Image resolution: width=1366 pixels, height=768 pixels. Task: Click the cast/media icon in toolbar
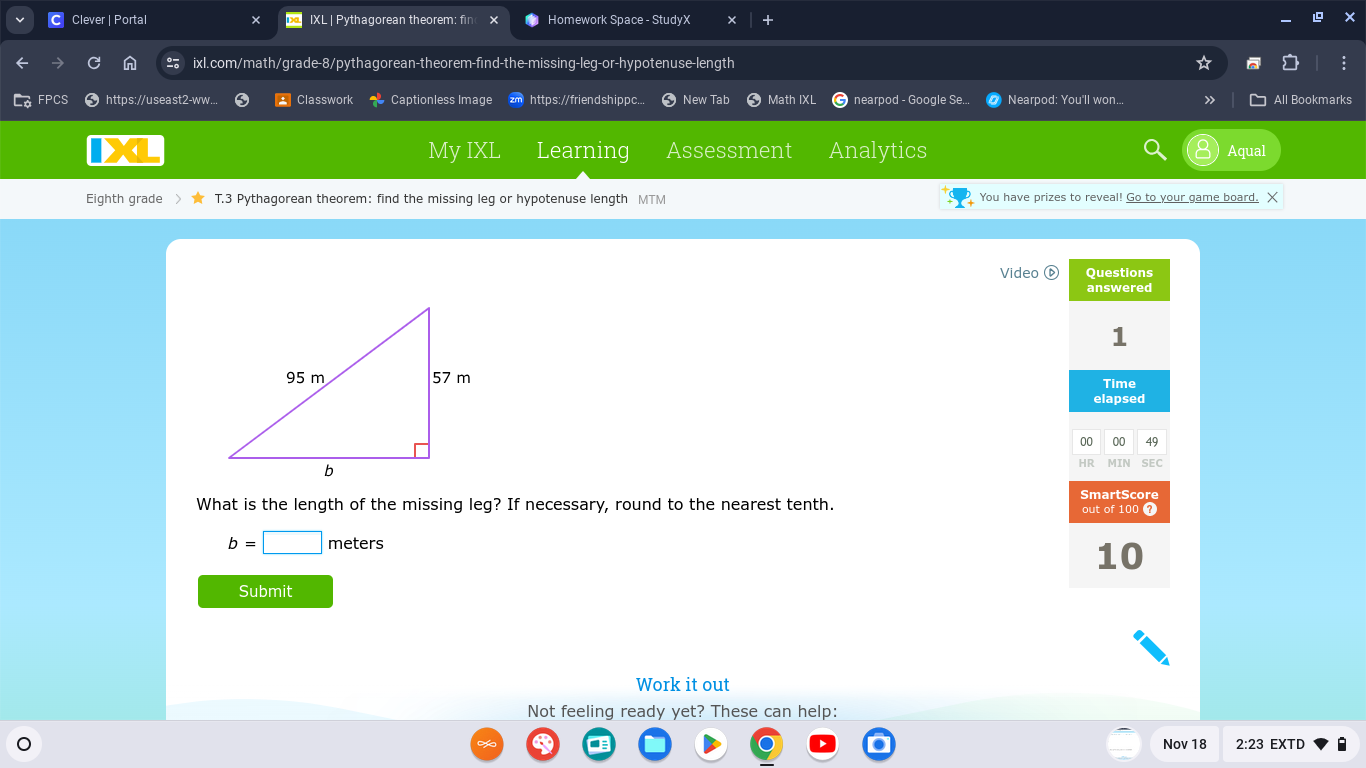coord(1254,63)
